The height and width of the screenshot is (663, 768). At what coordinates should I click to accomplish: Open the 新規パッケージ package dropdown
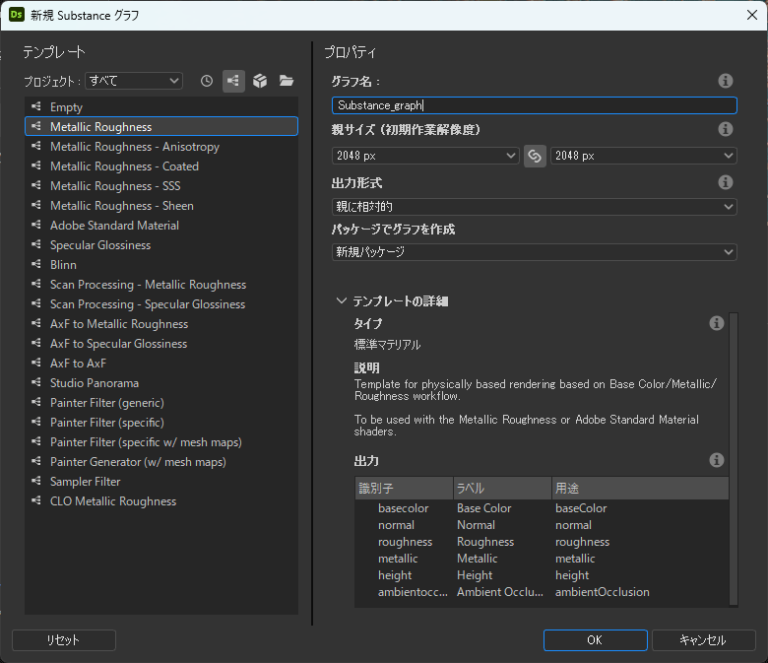(x=534, y=252)
